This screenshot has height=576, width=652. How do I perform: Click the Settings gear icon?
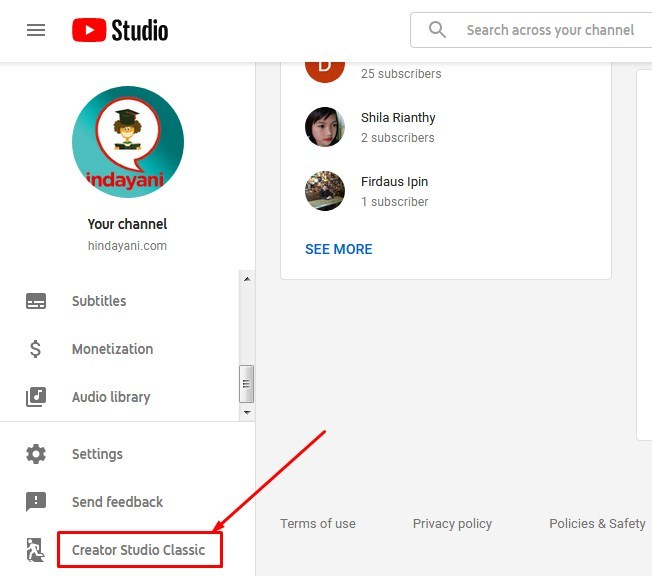tap(36, 454)
